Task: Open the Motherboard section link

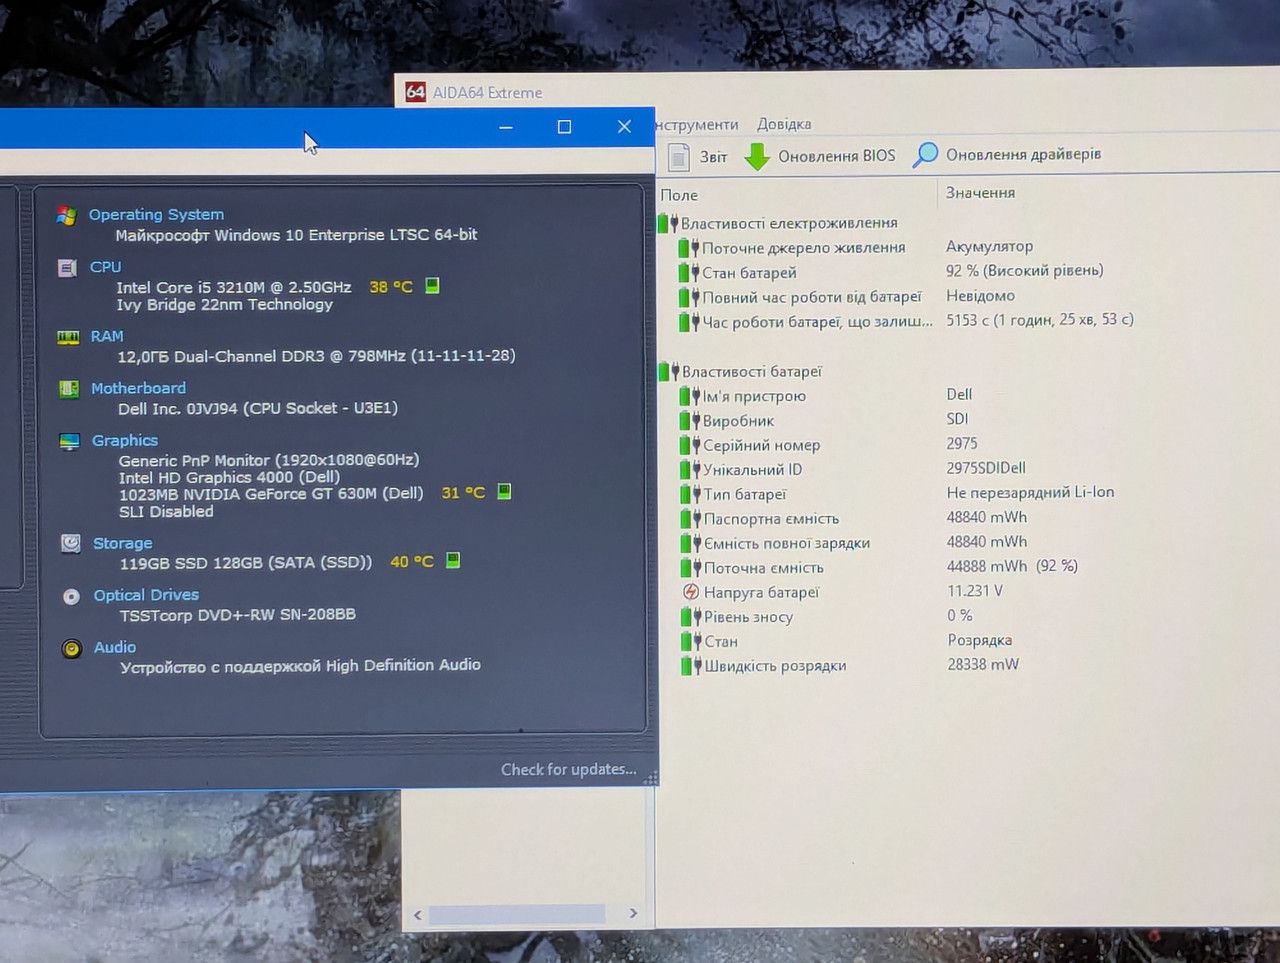Action: 138,388
